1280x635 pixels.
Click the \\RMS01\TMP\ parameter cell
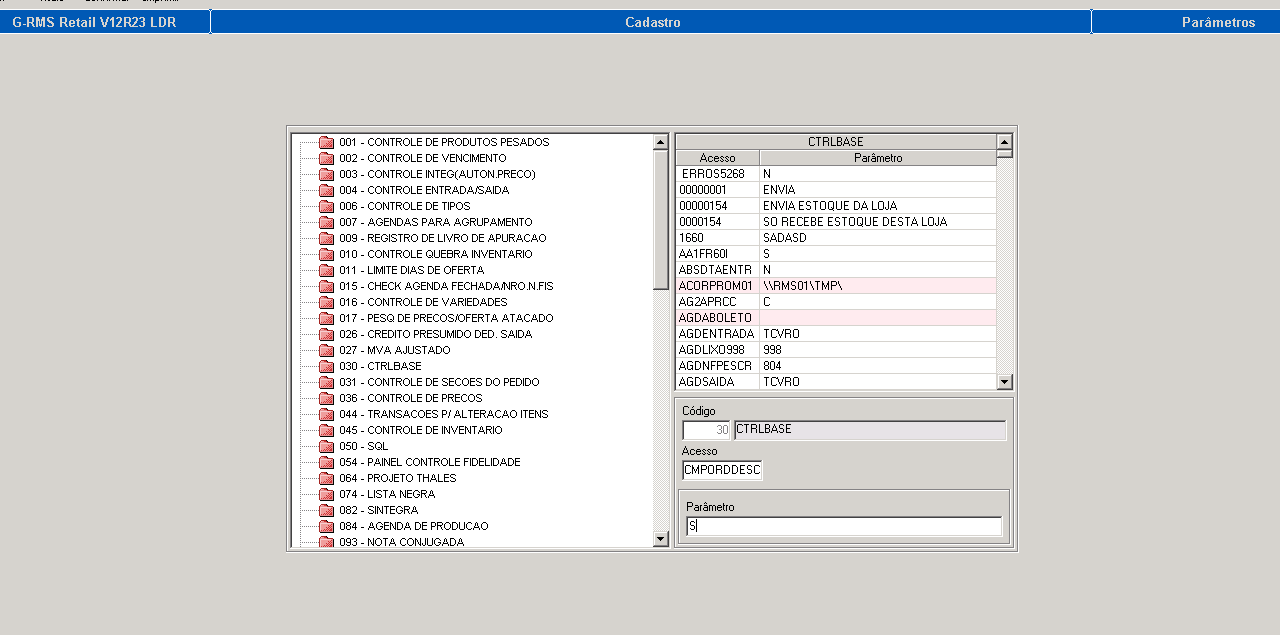tap(878, 286)
